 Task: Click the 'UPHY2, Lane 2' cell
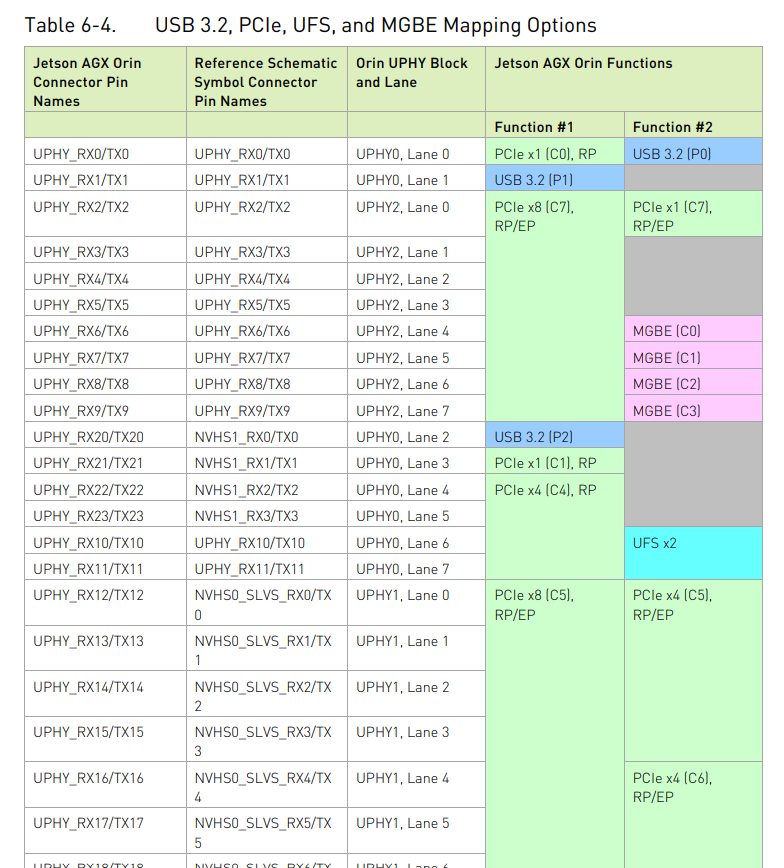416,276
